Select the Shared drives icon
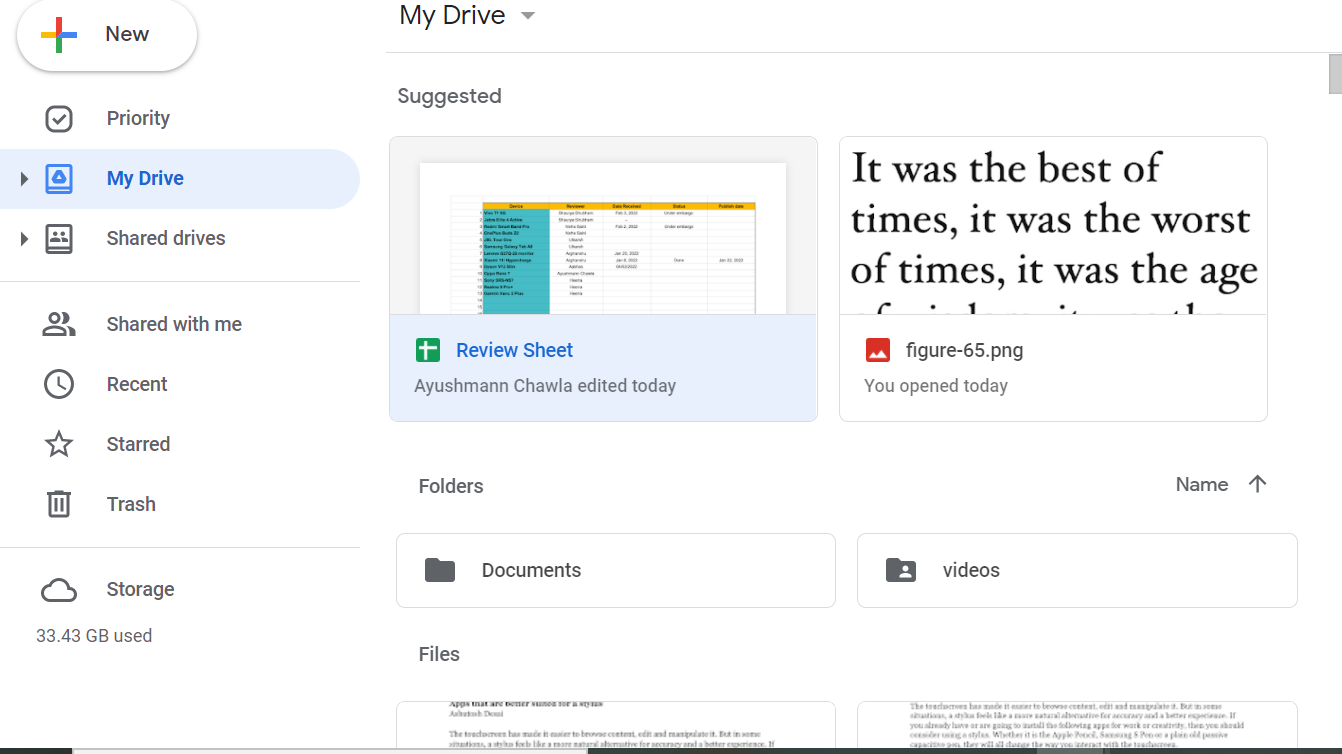Screen dimensions: 1342x754 pyautogui.click(x=59, y=238)
